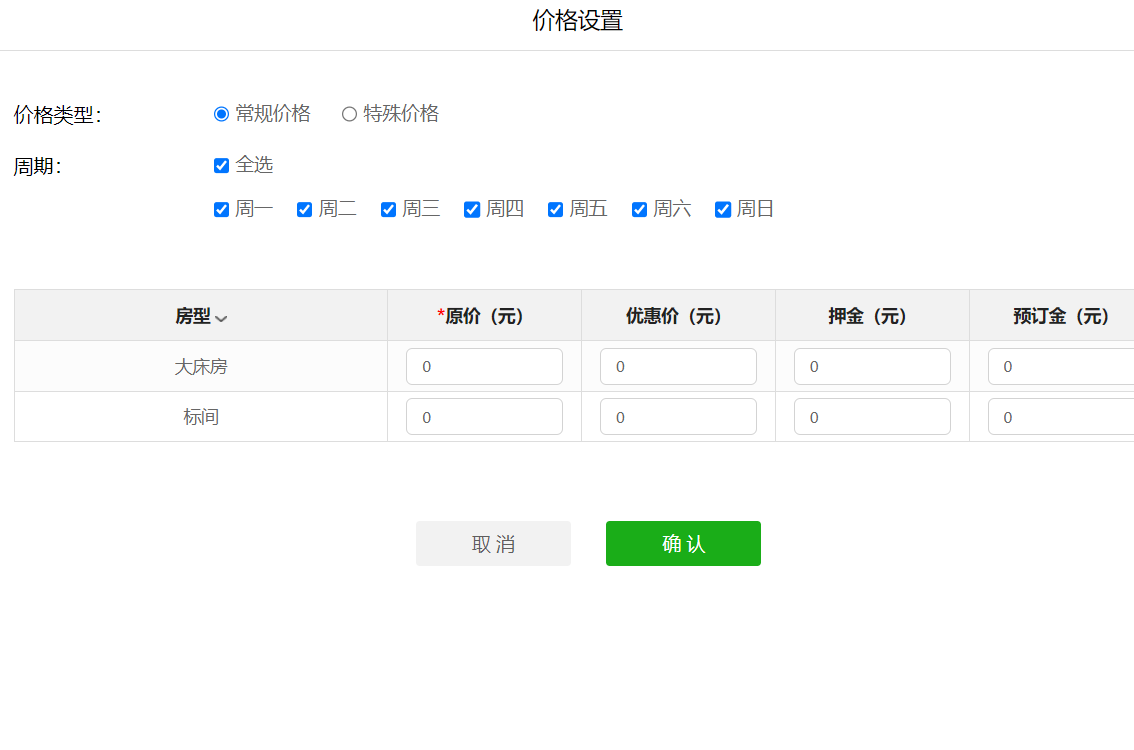
Task: Click 原价 input for 标间
Action: click(x=484, y=417)
